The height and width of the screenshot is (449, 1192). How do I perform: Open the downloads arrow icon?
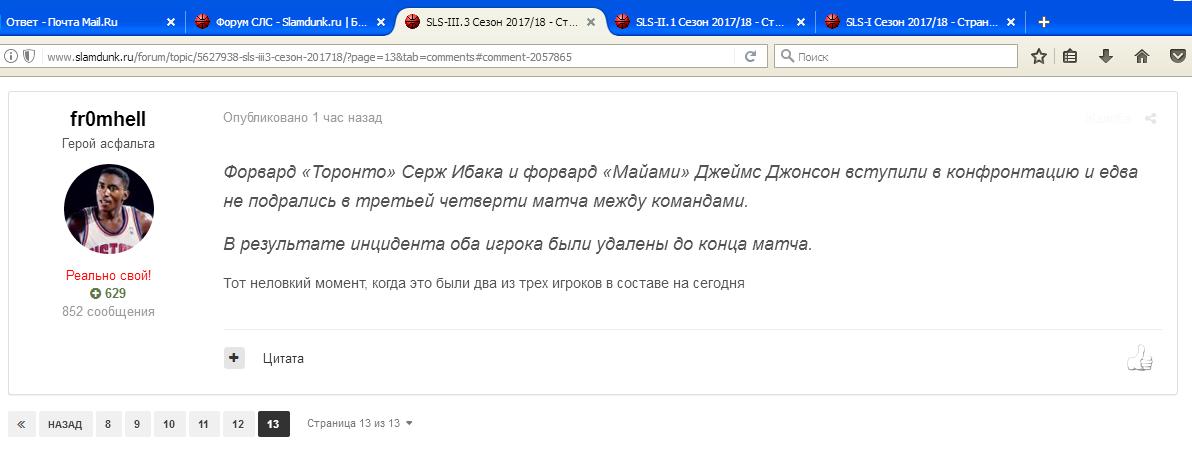point(1106,57)
